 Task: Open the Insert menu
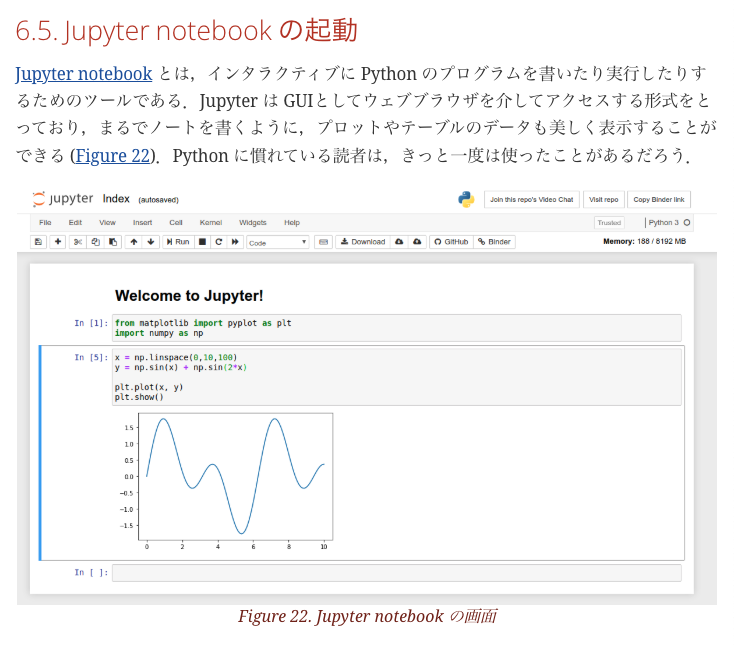tap(142, 223)
